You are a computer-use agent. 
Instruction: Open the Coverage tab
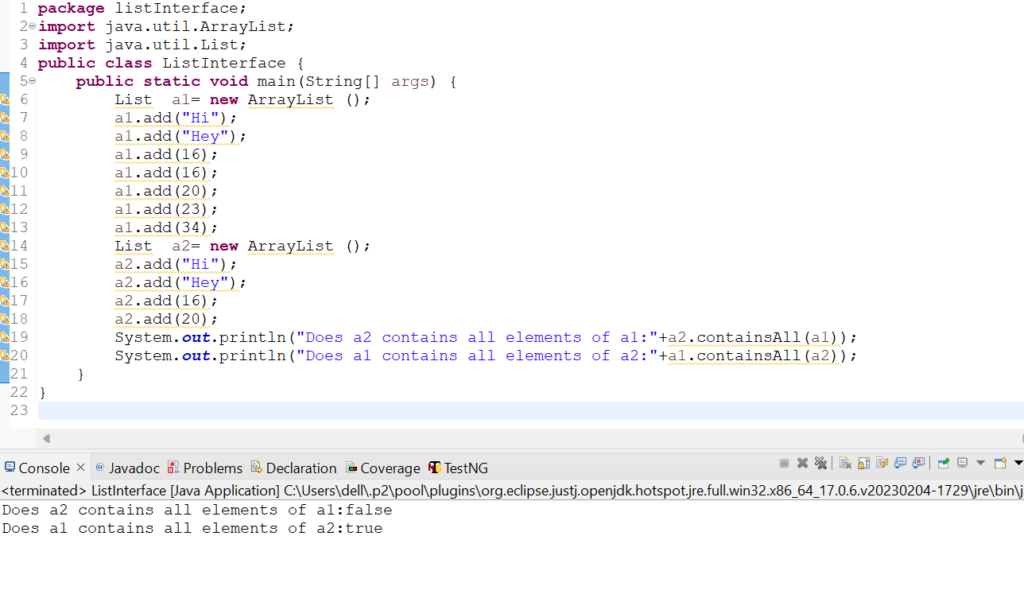tap(383, 468)
